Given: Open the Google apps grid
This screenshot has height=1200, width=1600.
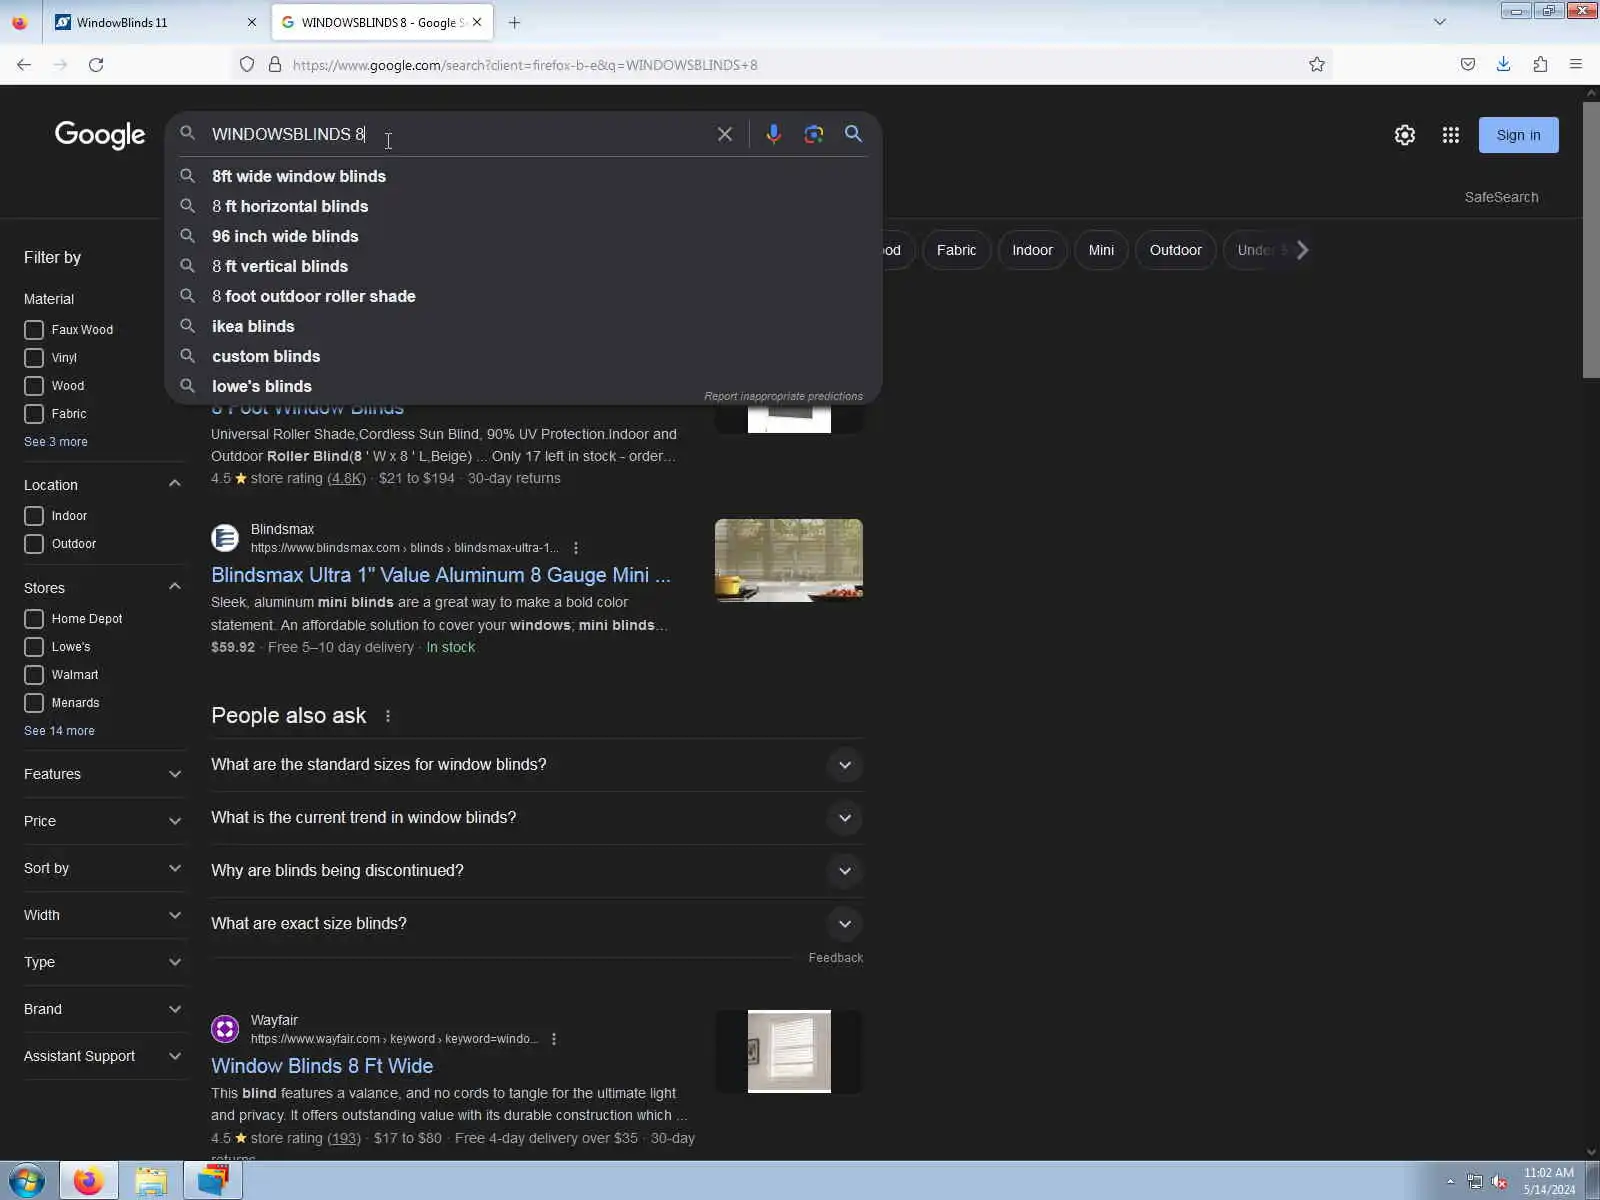Looking at the screenshot, I should pos(1451,135).
